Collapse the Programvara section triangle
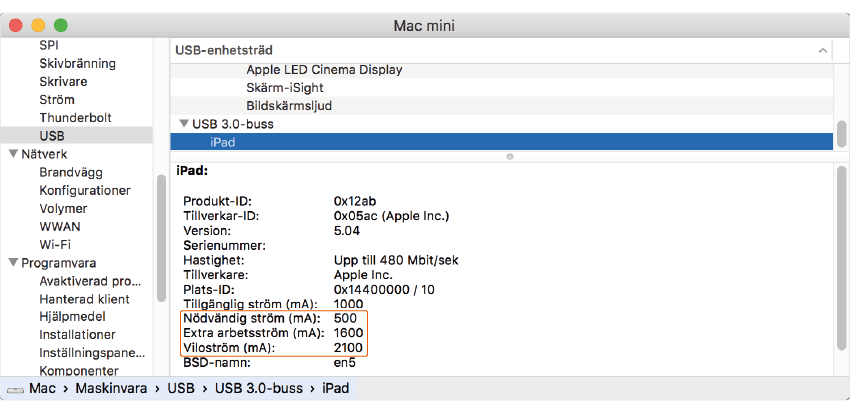This screenshot has width=850, height=412. [x=13, y=263]
